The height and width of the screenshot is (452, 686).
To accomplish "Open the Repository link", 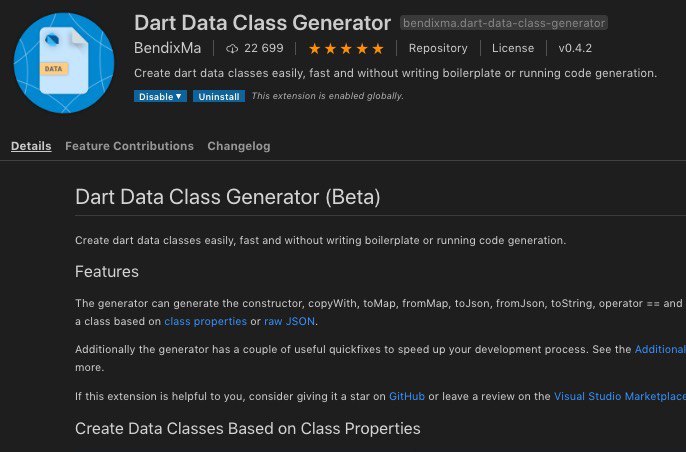I will [438, 48].
